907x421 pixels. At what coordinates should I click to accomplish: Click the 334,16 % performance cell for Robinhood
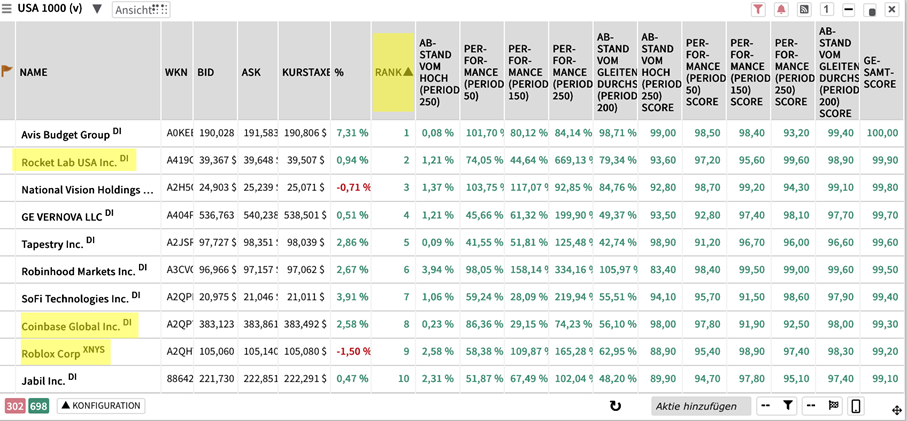pos(572,270)
